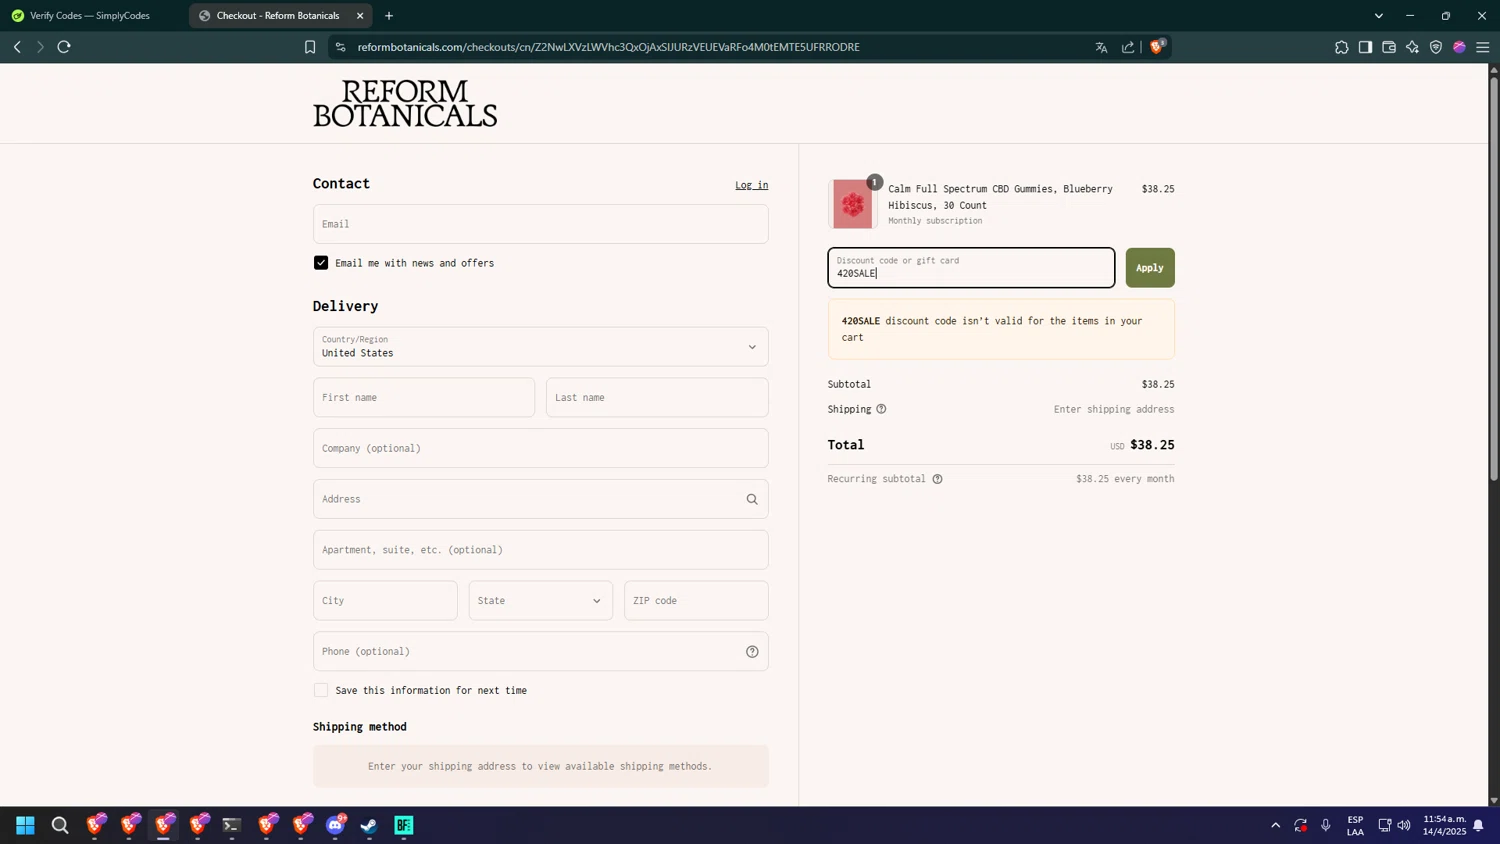Open notifications bell in taskbar

pyautogui.click(x=1478, y=825)
